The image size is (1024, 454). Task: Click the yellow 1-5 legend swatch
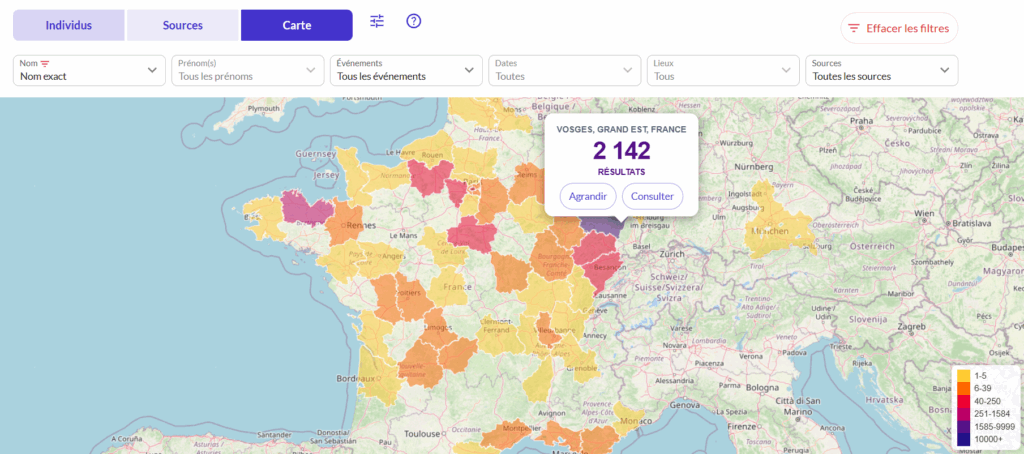963,375
